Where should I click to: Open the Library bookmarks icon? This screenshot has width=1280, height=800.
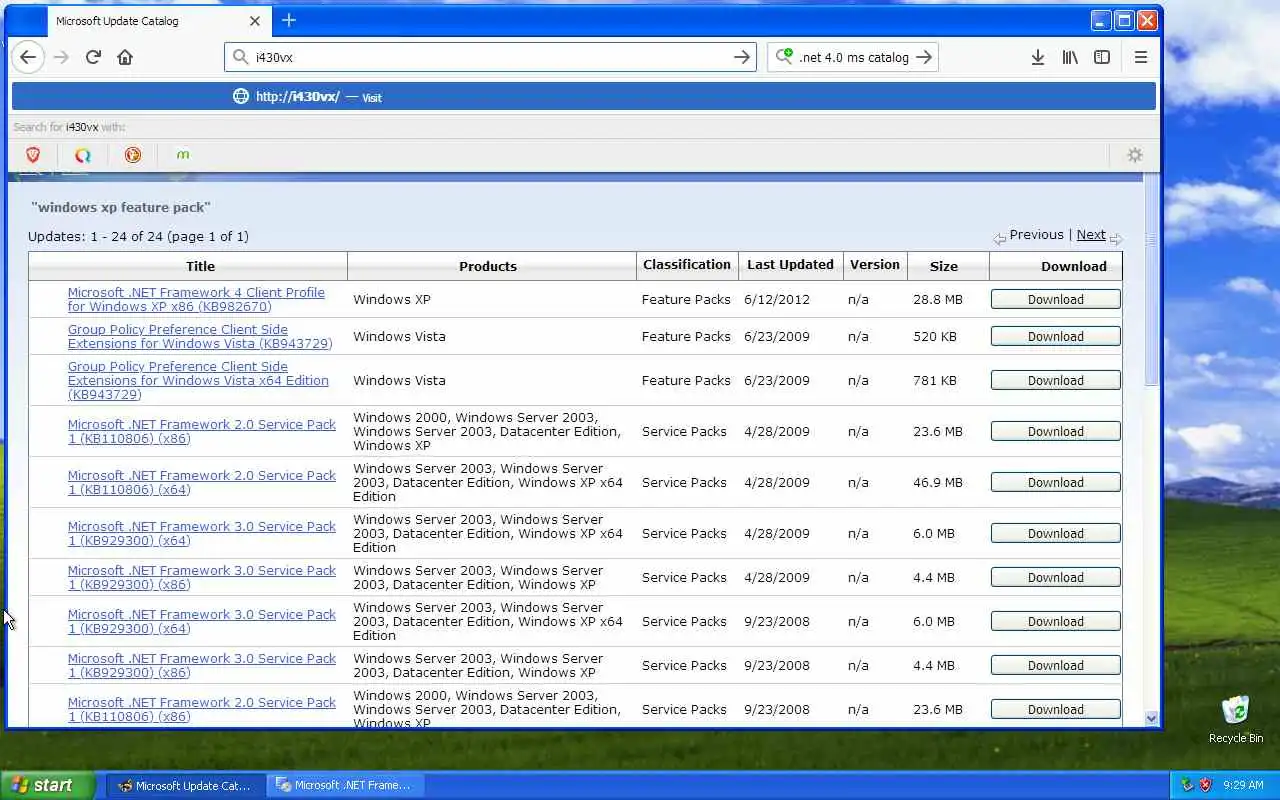tap(1070, 57)
